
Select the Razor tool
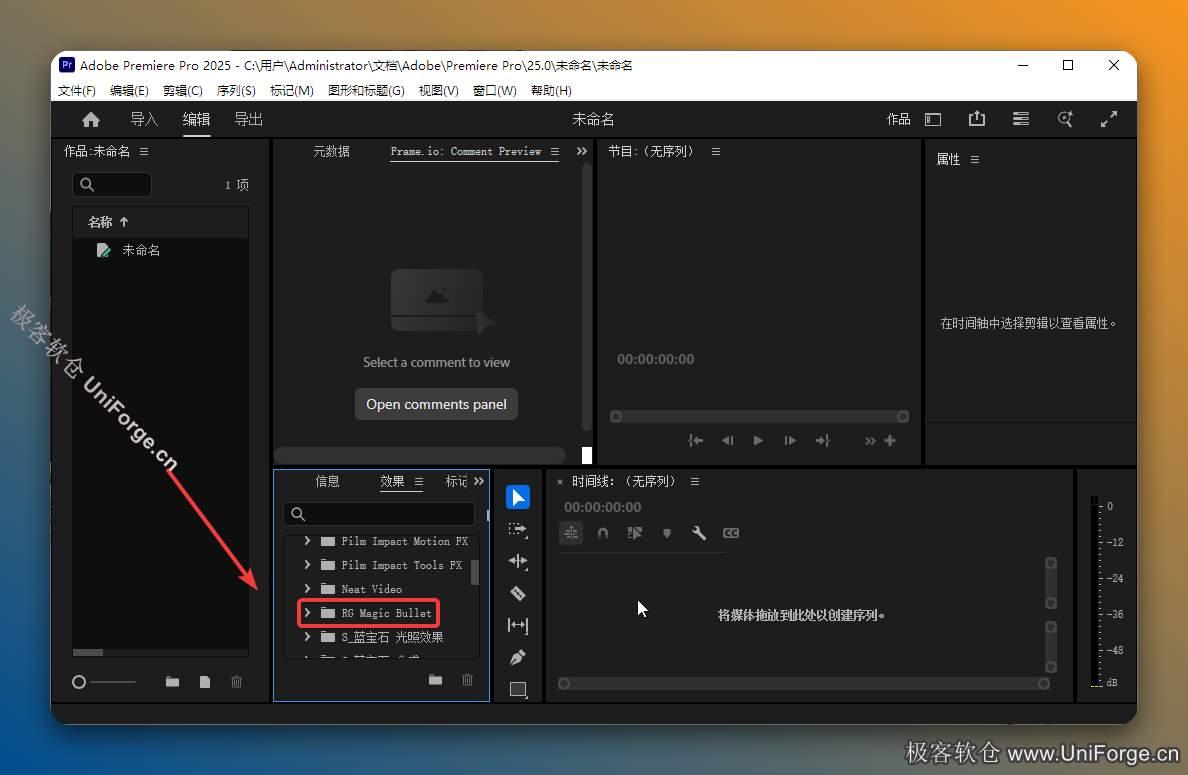517,593
